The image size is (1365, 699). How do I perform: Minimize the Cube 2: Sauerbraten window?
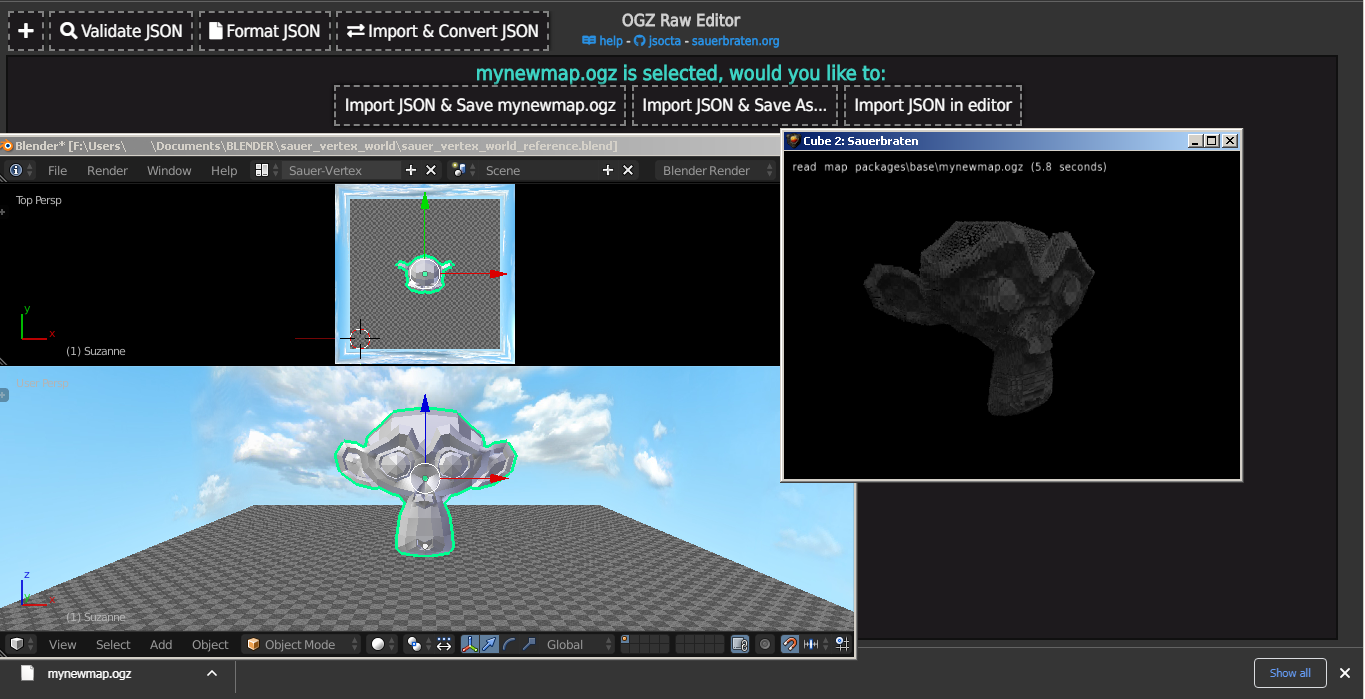tap(1195, 141)
